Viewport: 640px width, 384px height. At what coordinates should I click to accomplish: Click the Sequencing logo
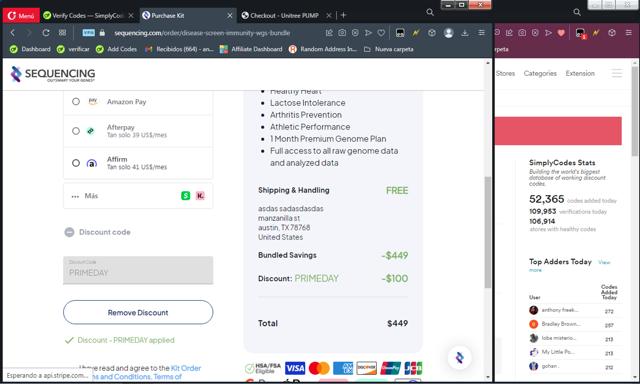[53, 74]
